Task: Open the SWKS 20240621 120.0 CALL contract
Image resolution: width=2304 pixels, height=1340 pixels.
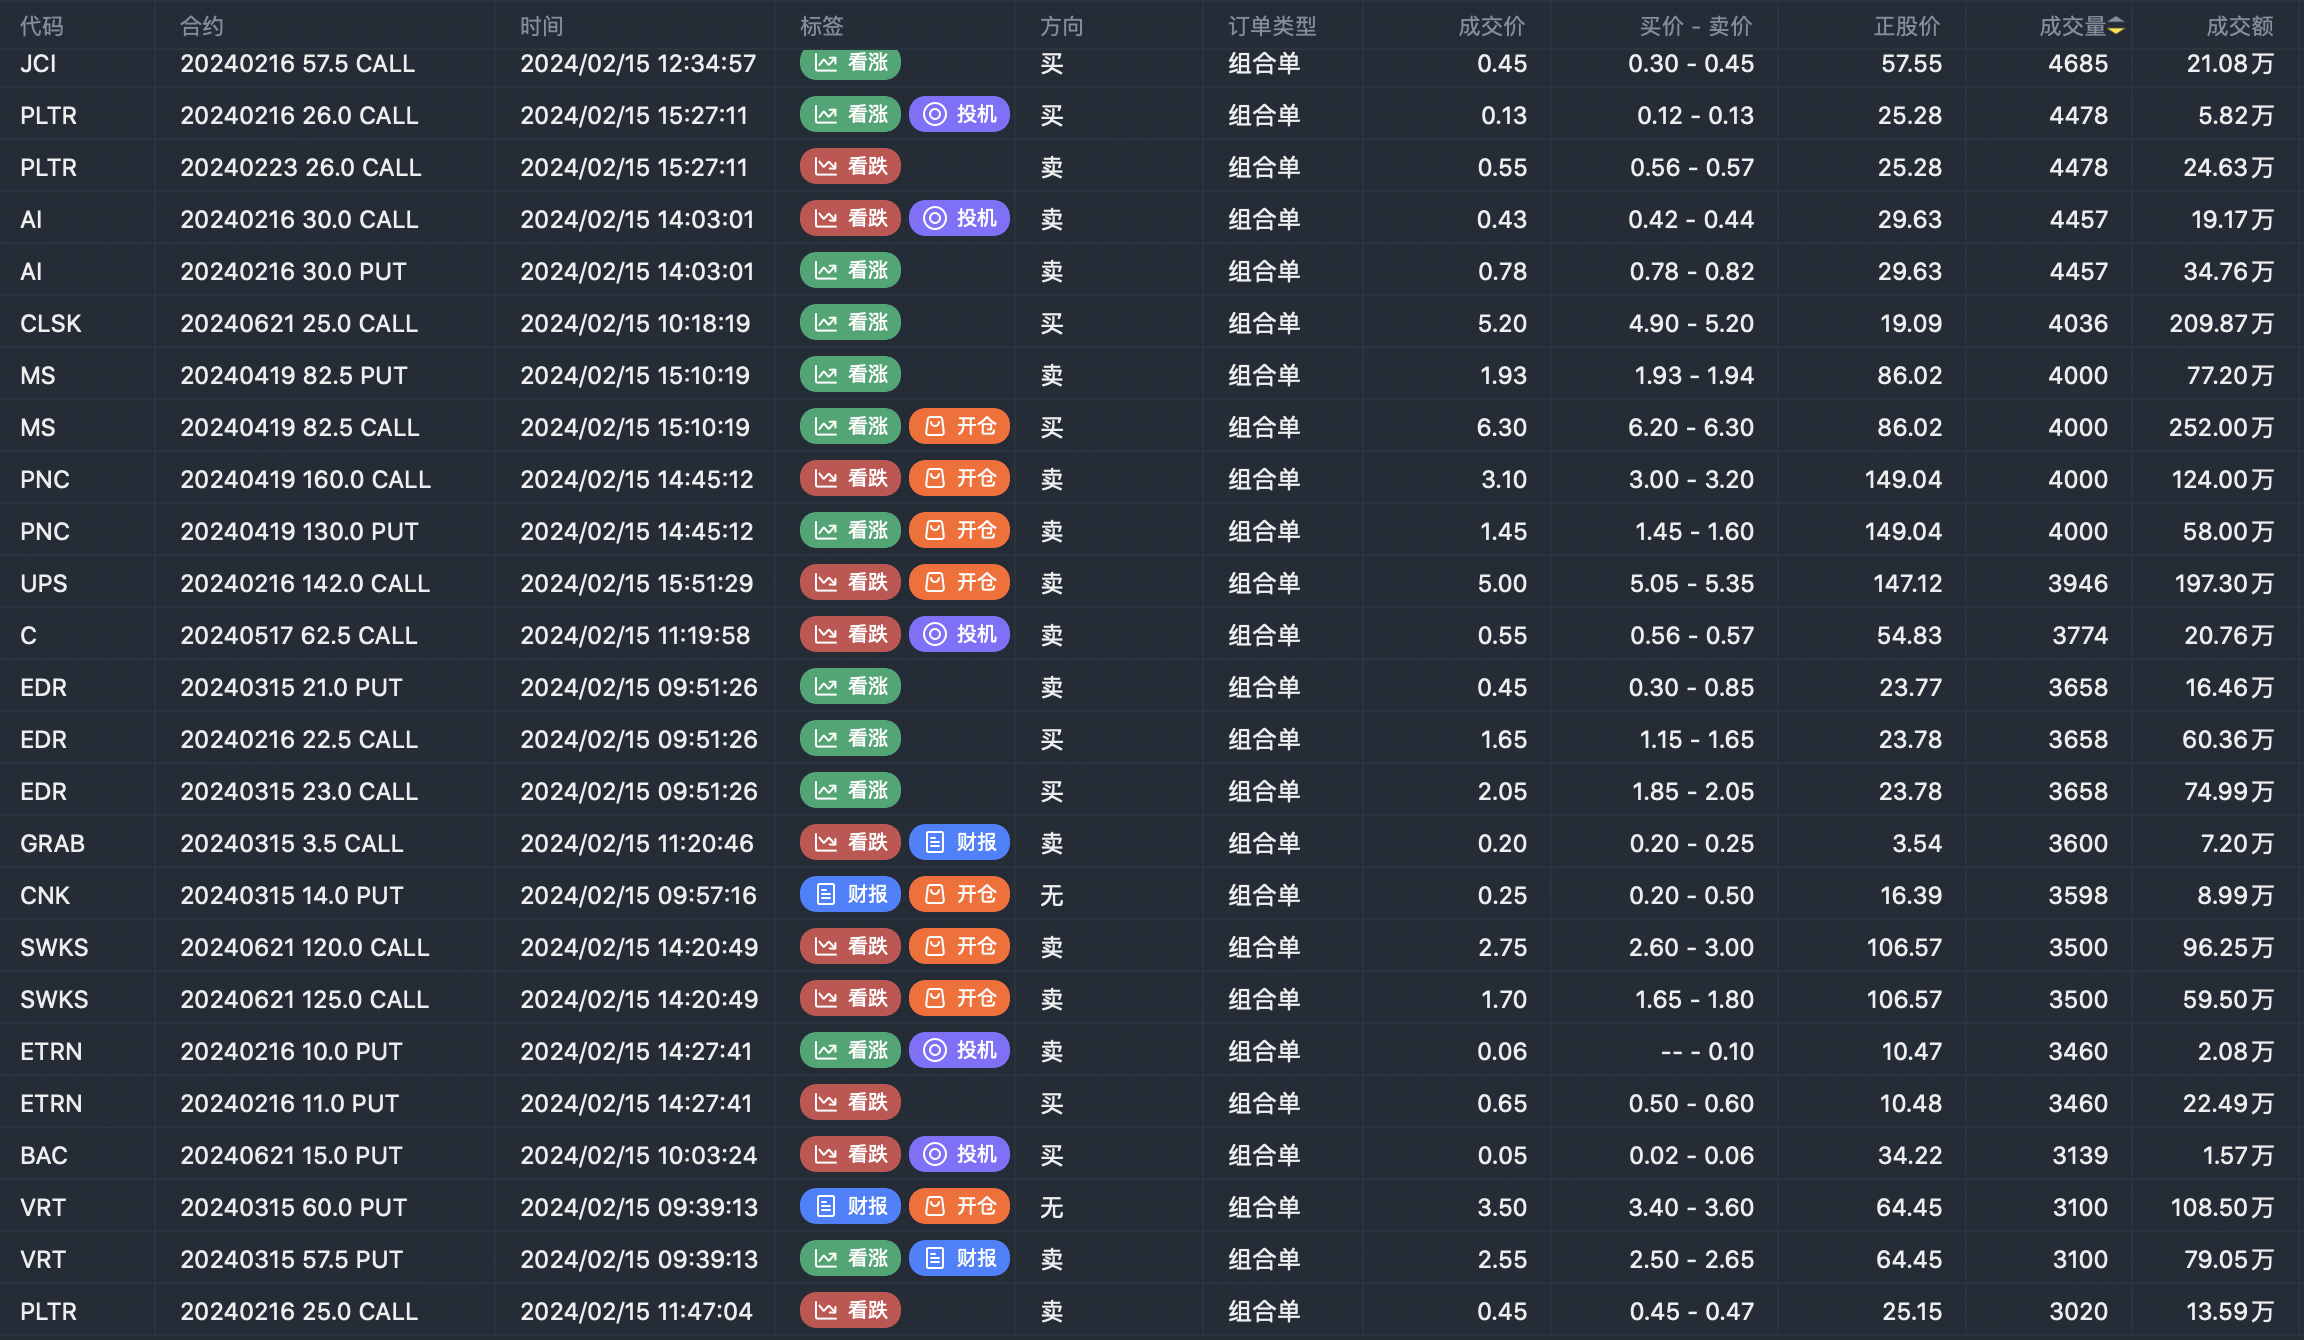Action: [304, 948]
